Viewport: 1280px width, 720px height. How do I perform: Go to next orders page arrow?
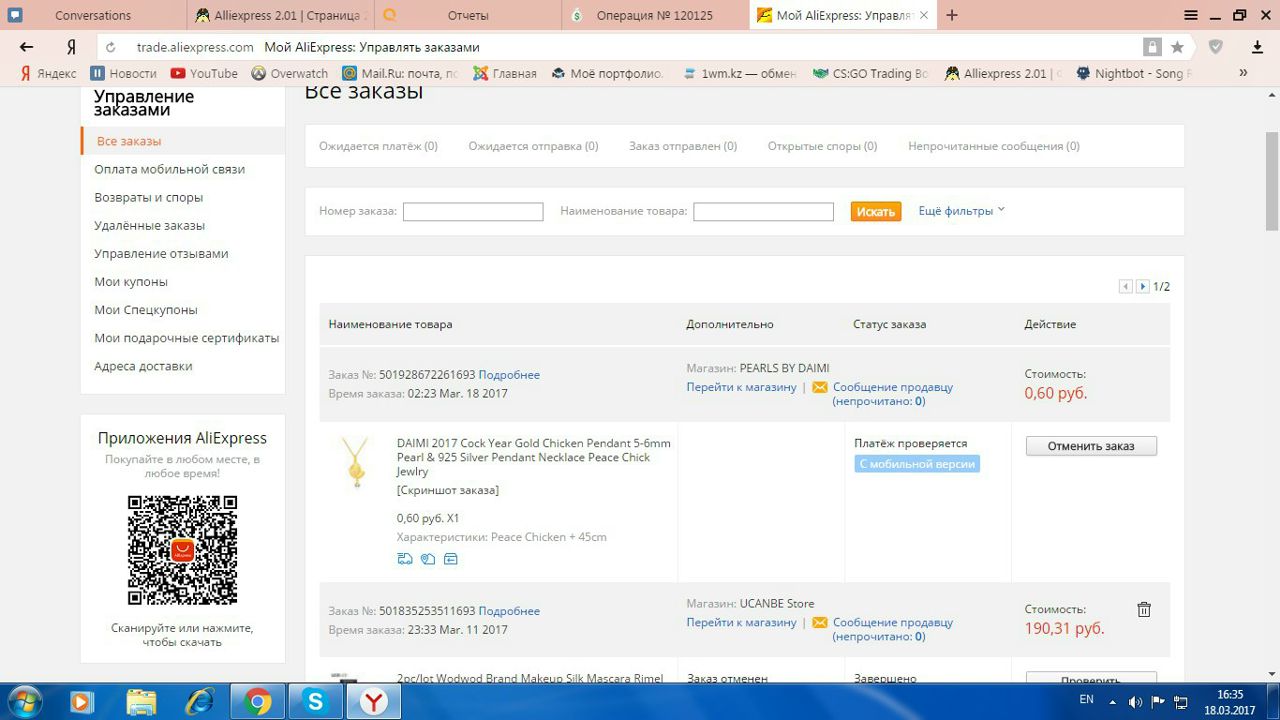coord(1142,287)
